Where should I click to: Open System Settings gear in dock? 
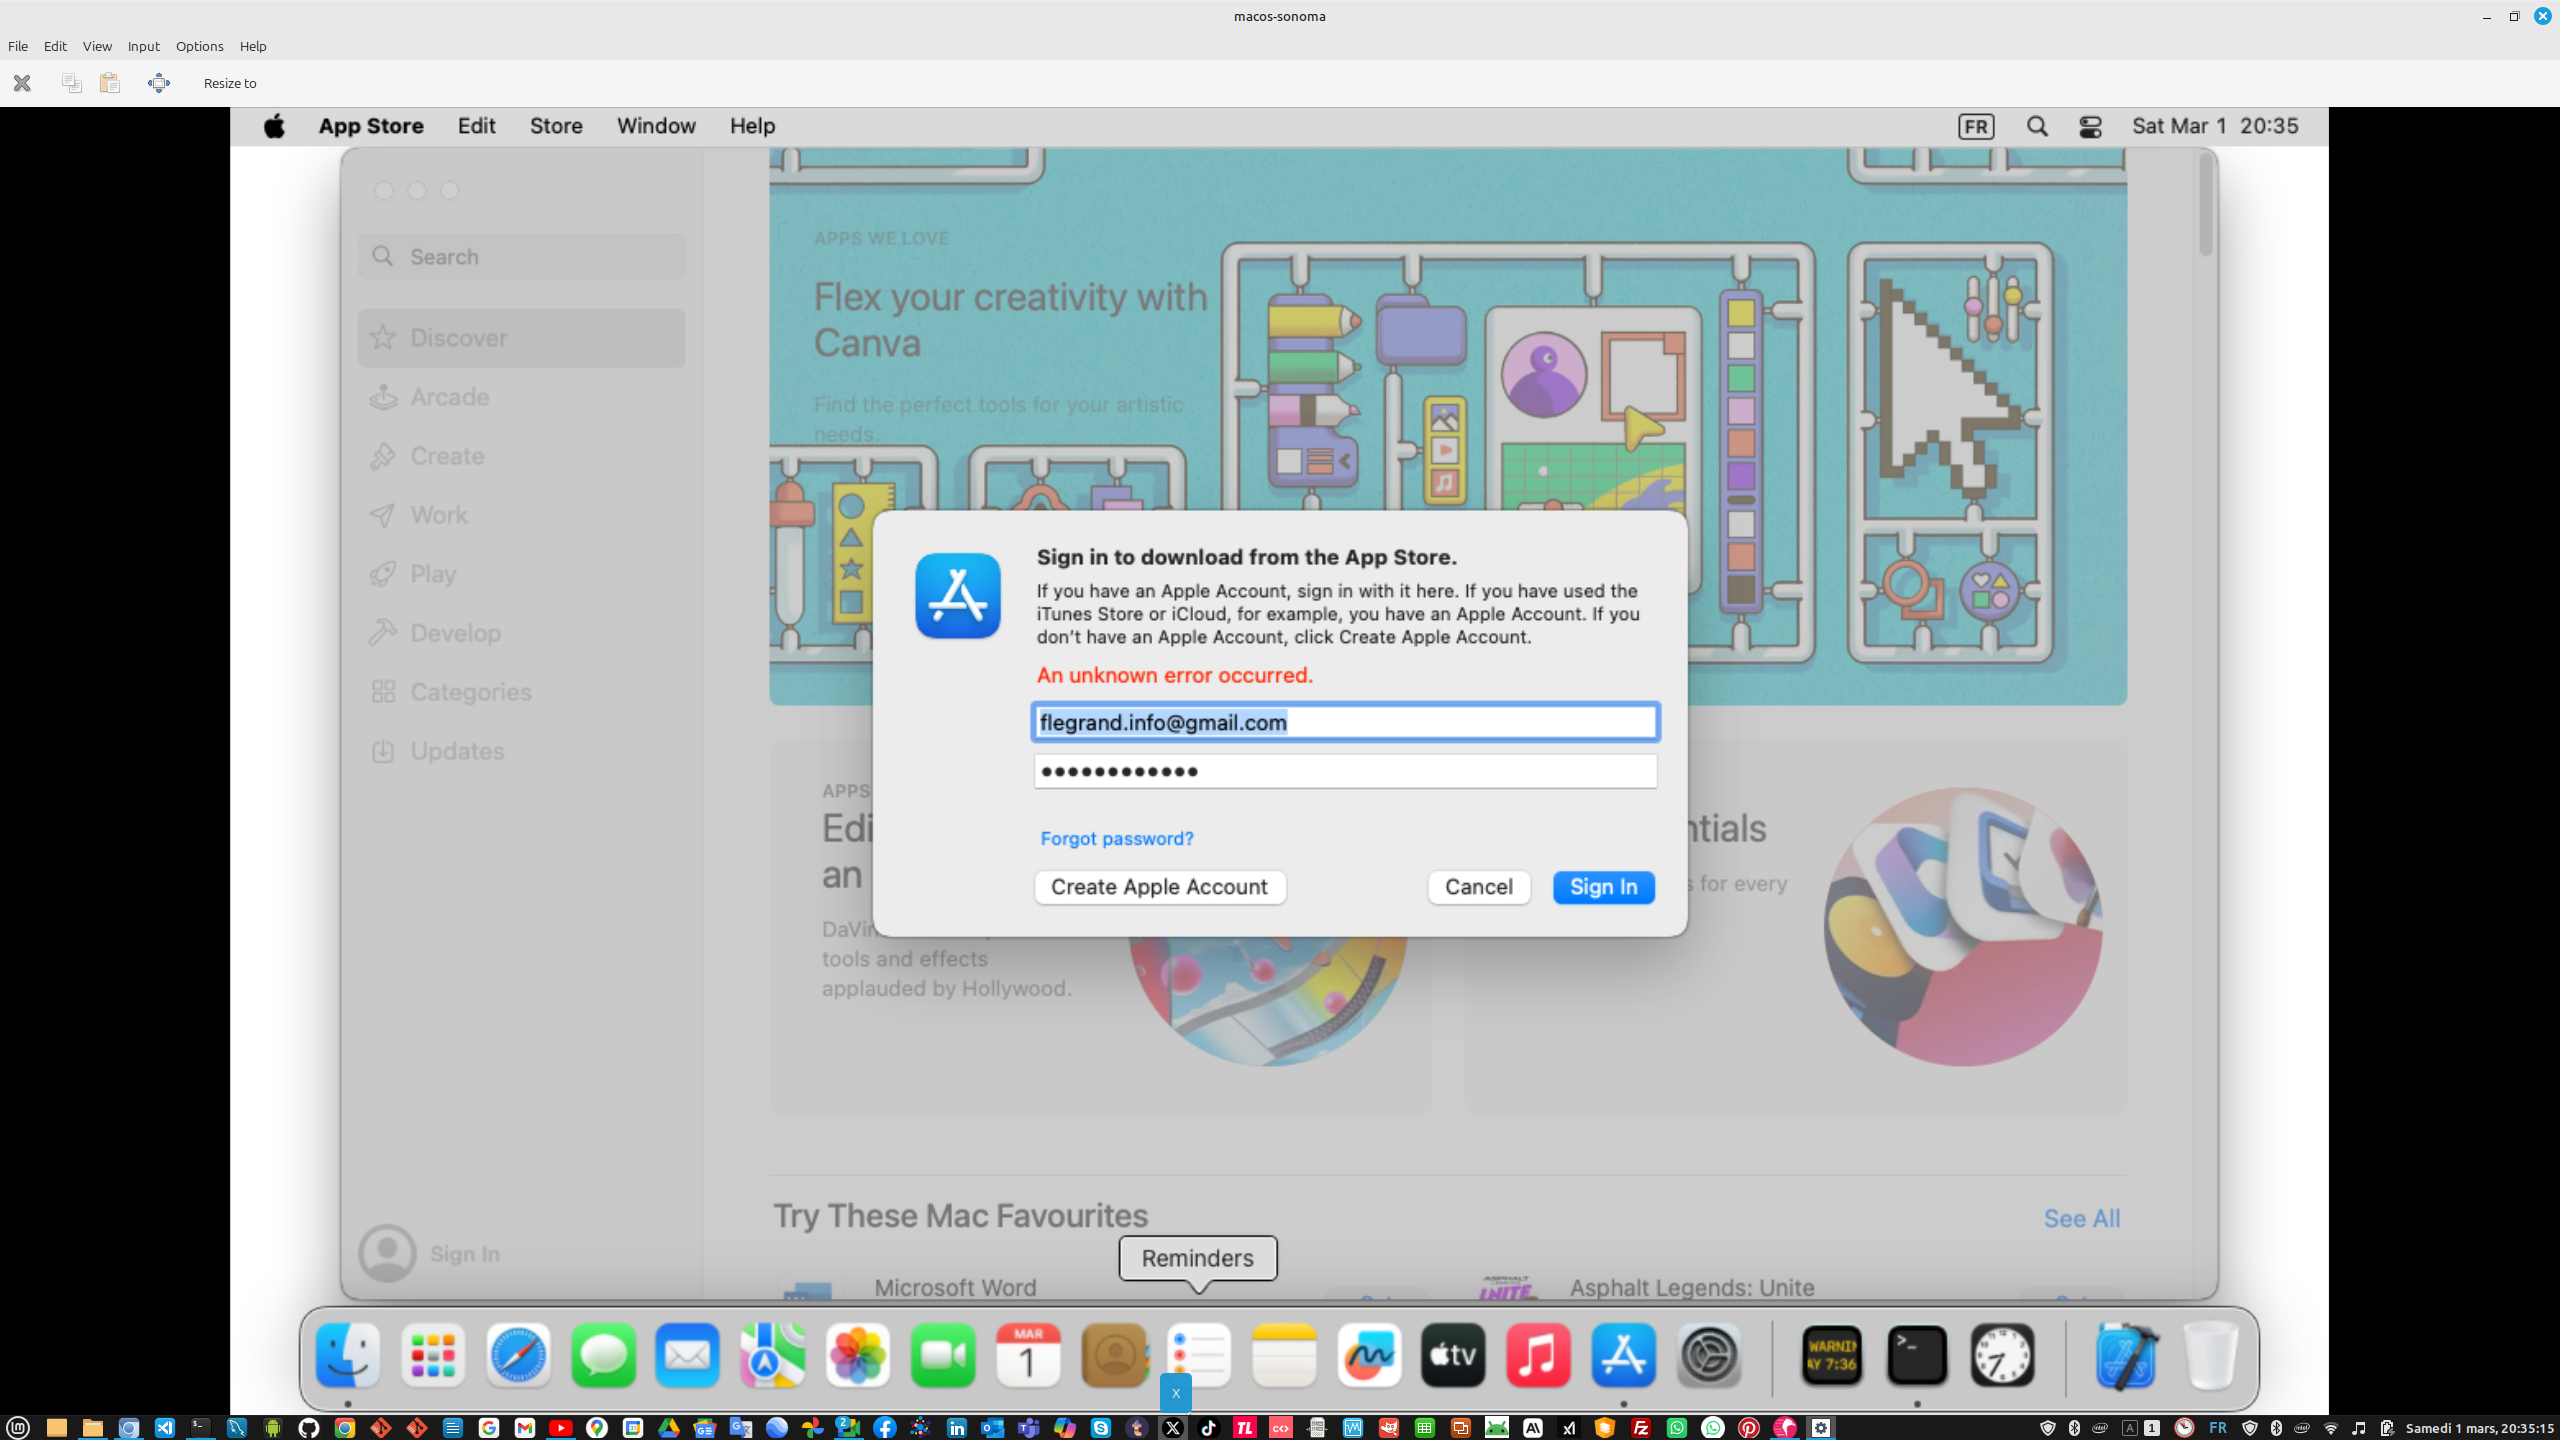tap(1708, 1356)
